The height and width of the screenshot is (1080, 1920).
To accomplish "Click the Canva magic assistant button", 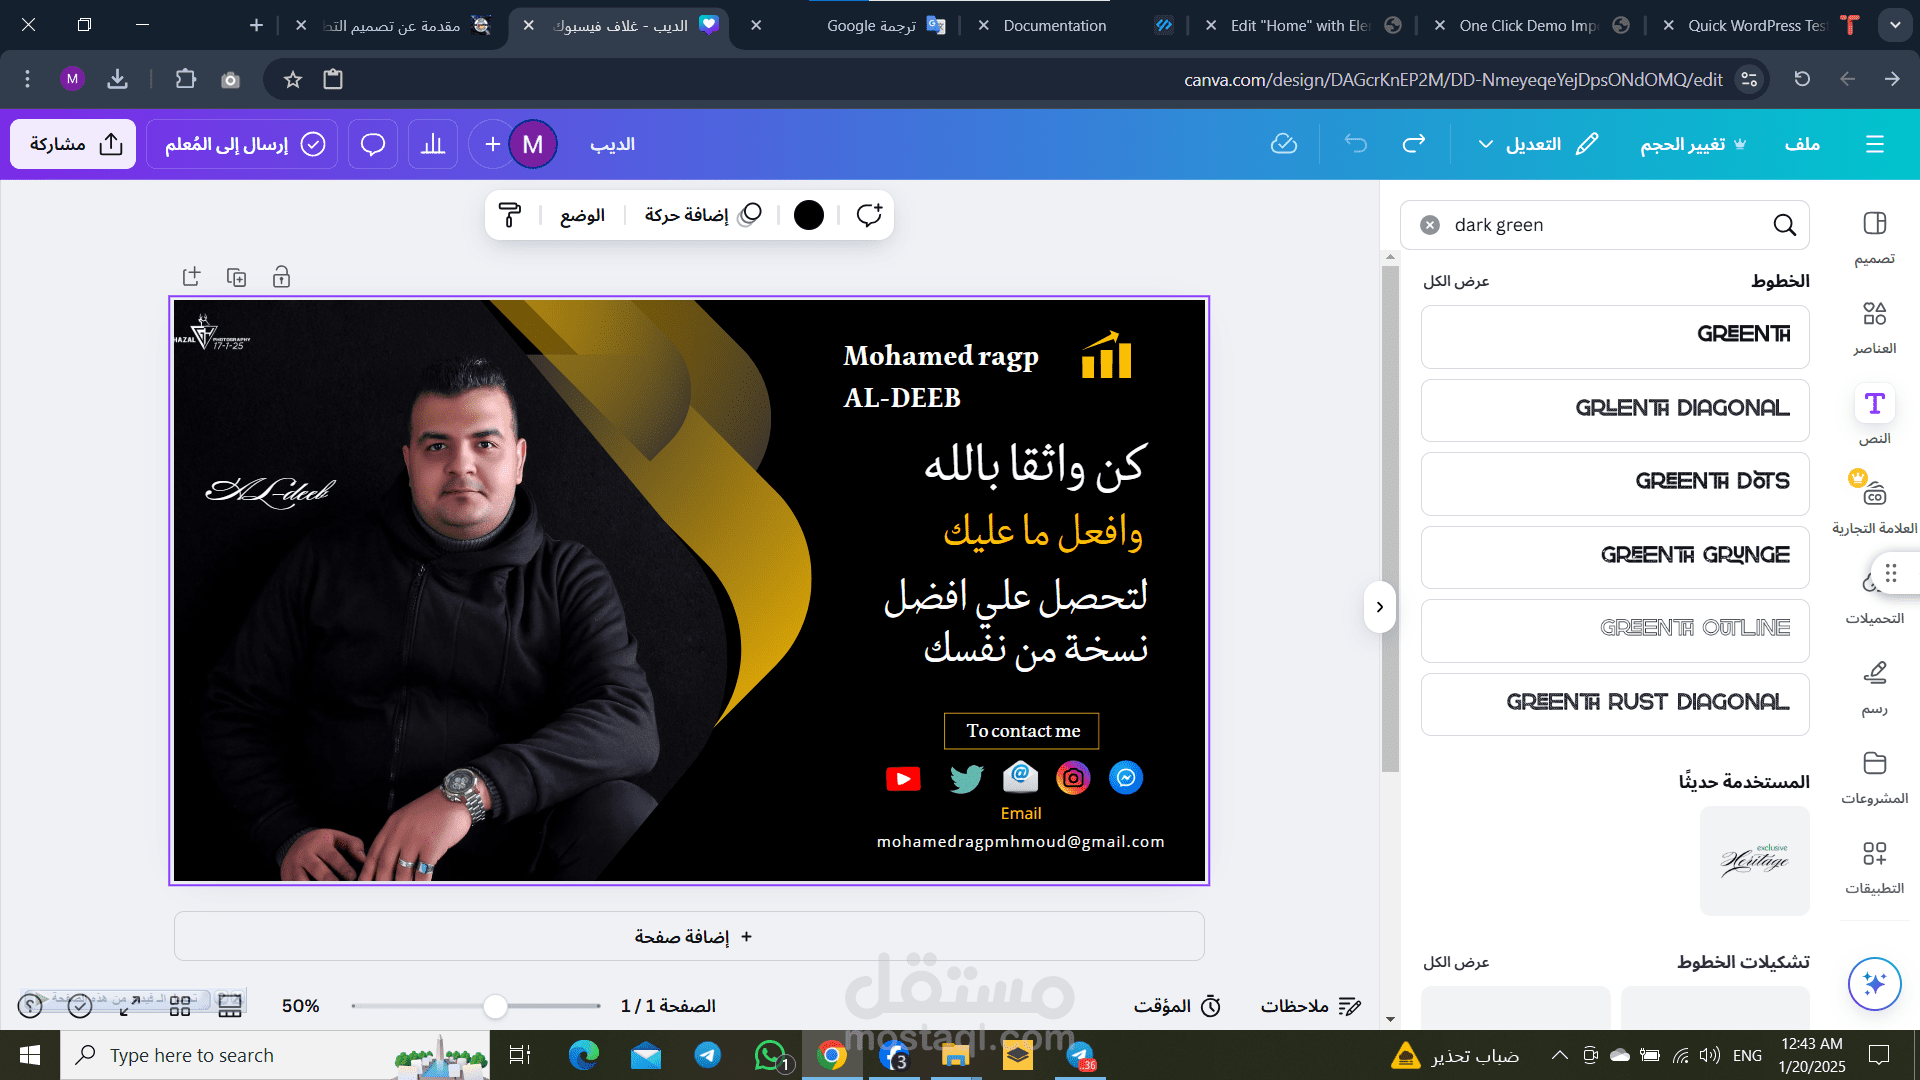I will tap(1874, 984).
